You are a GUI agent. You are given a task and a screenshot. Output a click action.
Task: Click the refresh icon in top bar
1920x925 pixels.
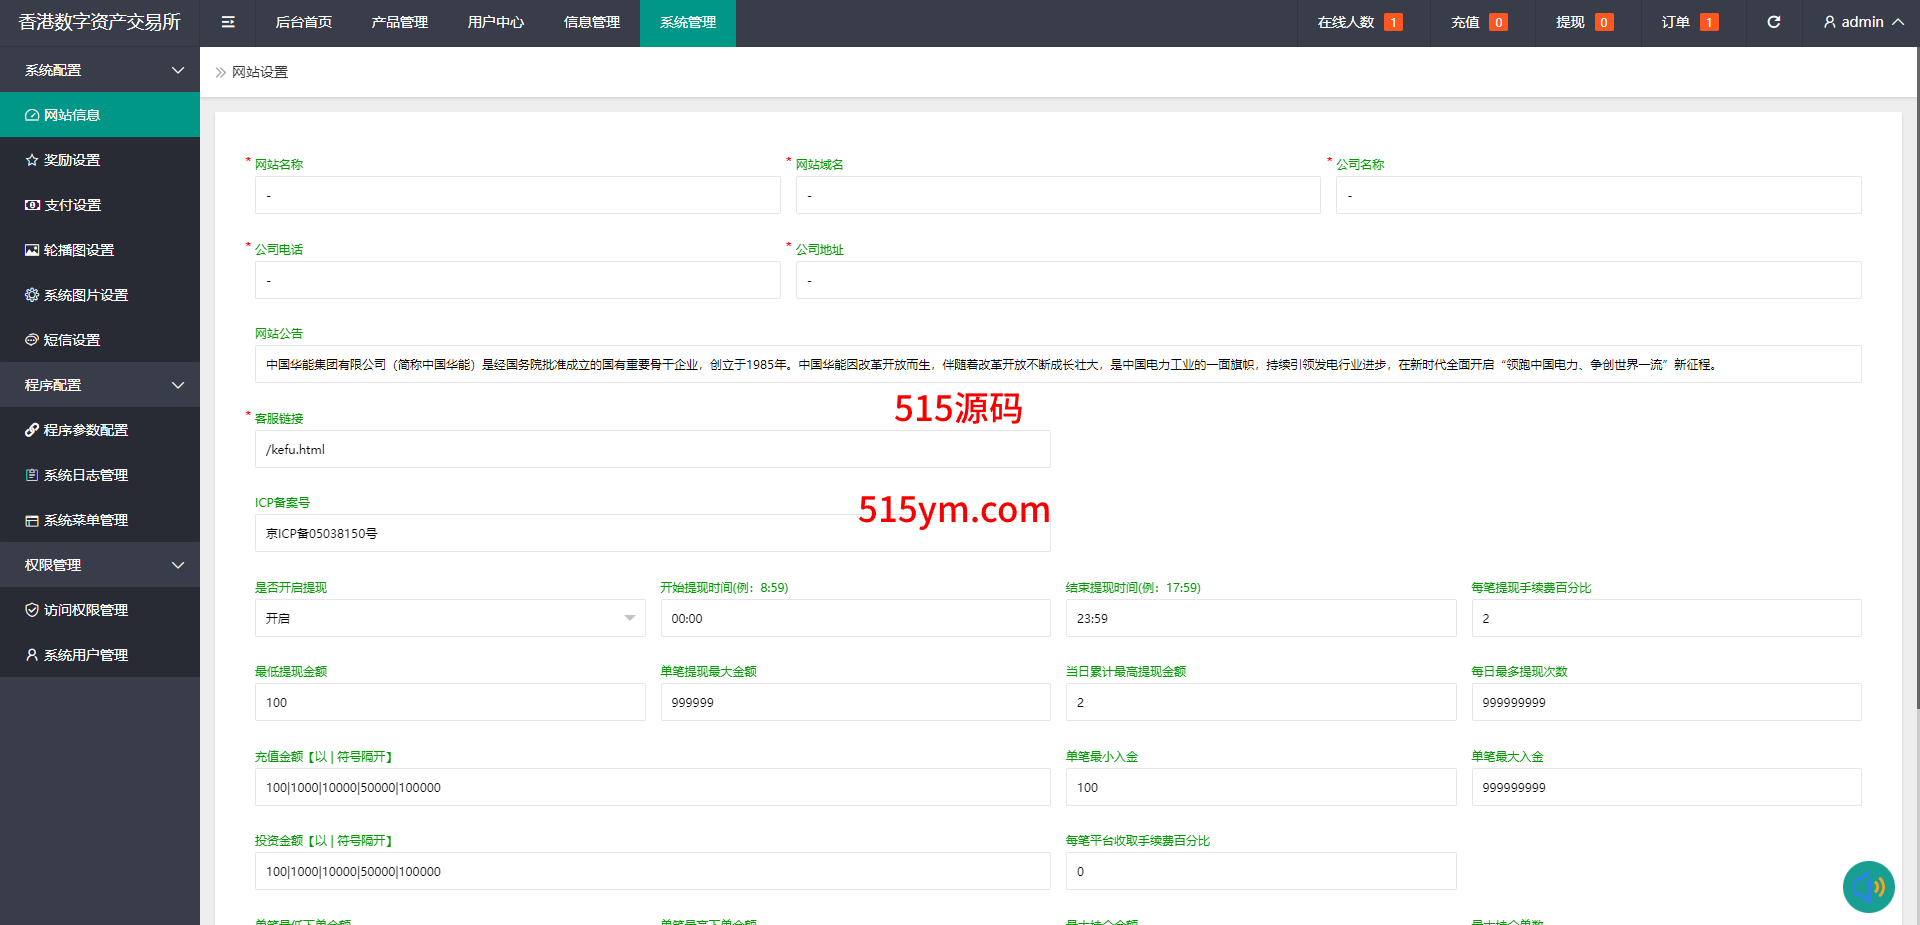click(x=1773, y=22)
